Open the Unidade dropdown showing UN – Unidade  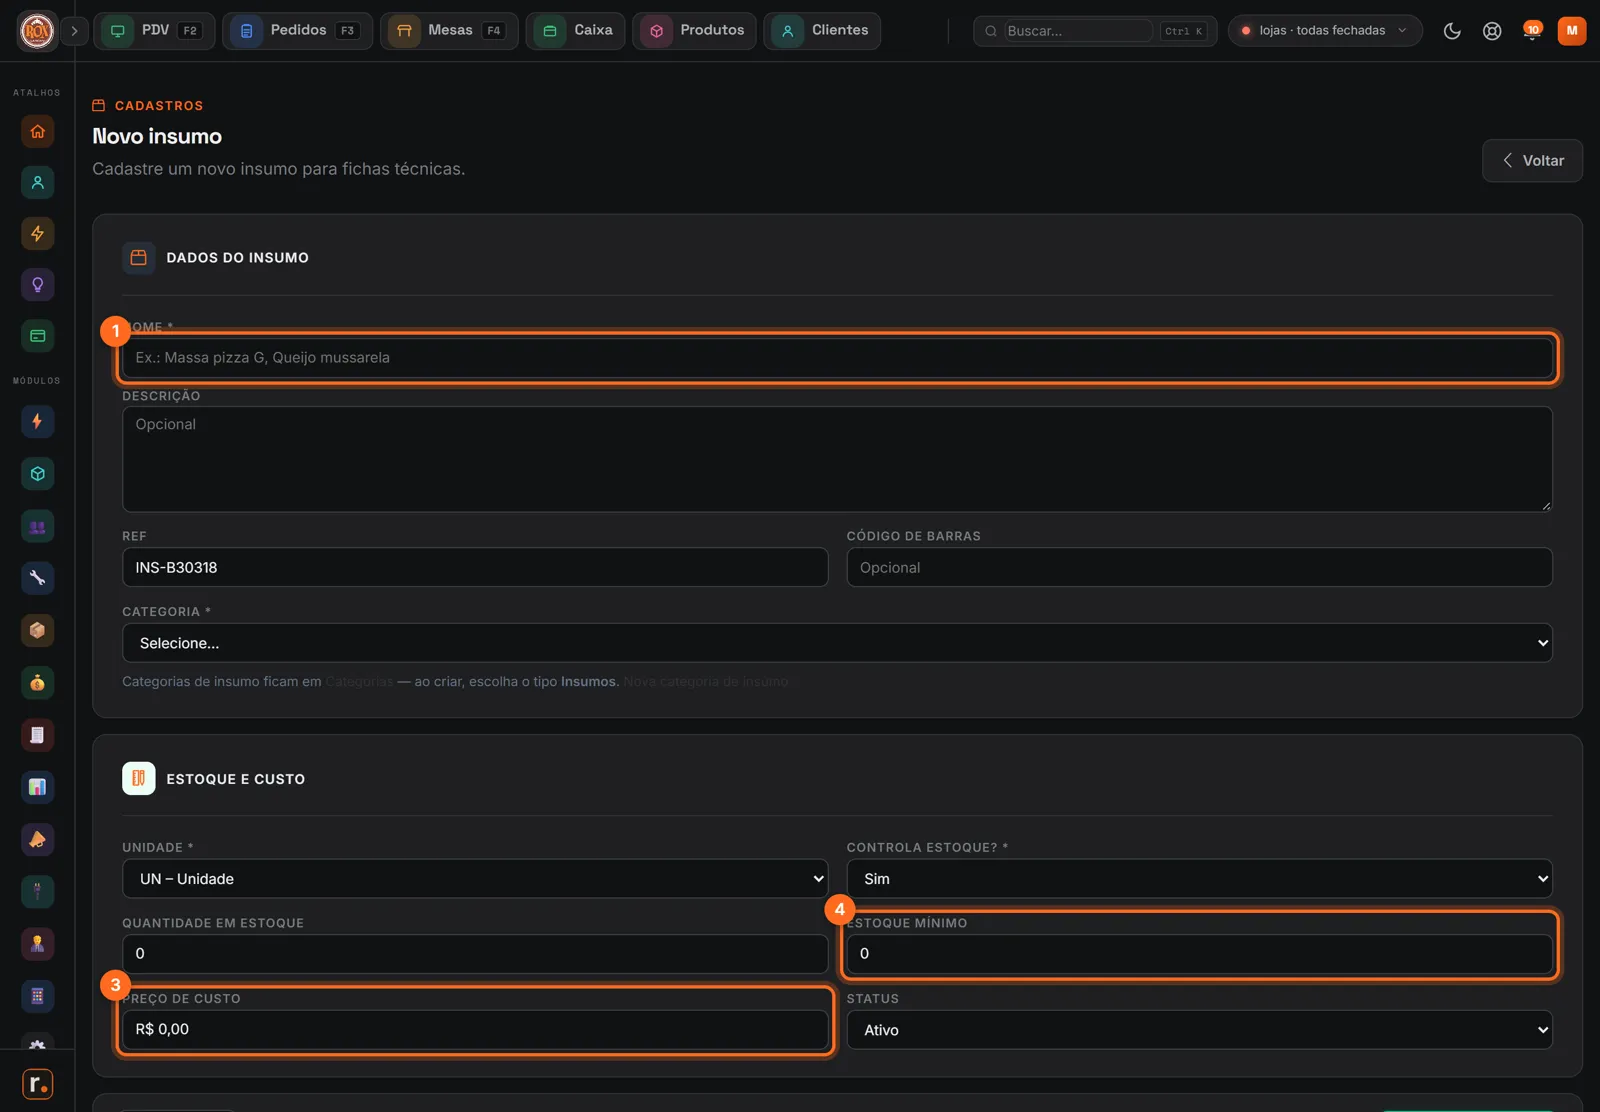click(x=475, y=879)
